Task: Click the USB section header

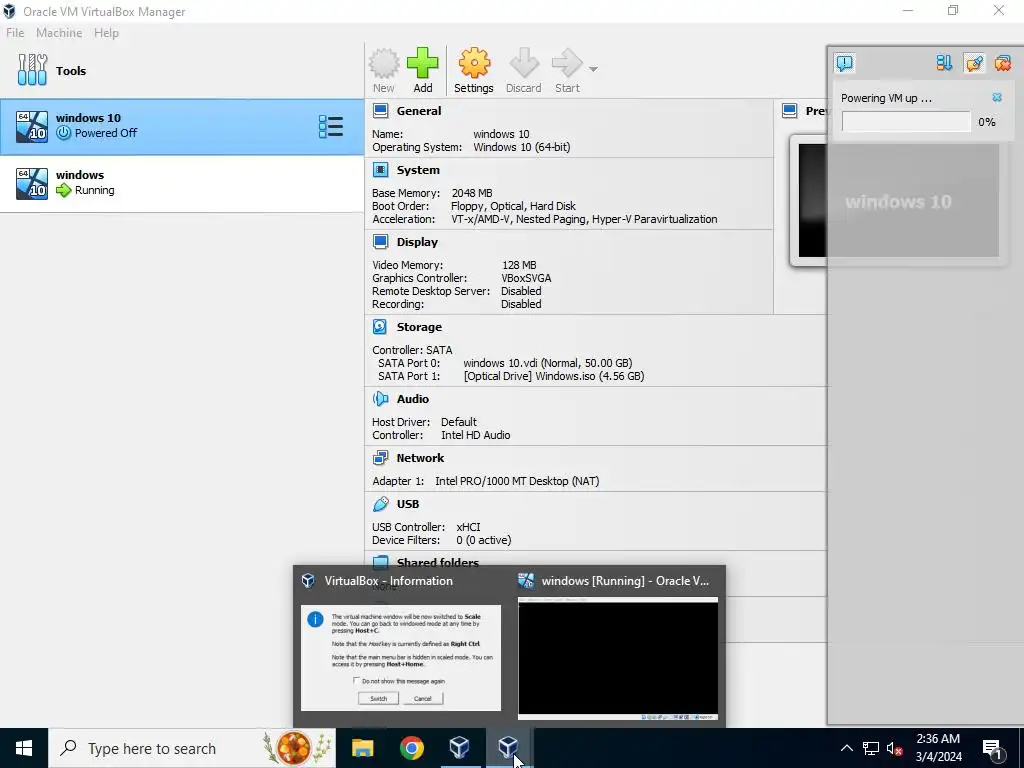Action: tap(408, 504)
